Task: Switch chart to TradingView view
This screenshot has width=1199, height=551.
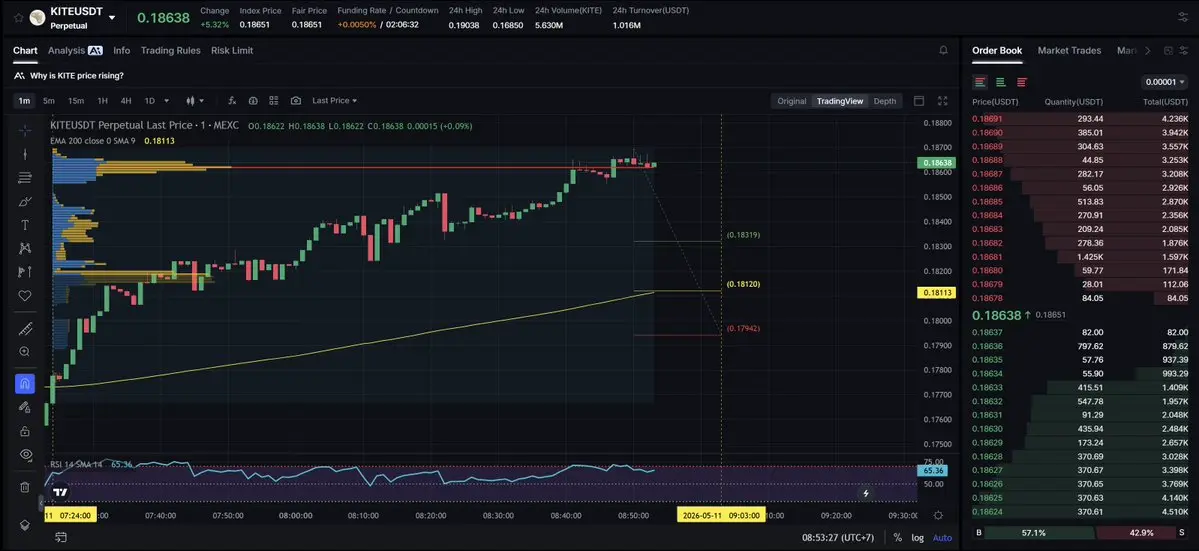Action: [840, 101]
